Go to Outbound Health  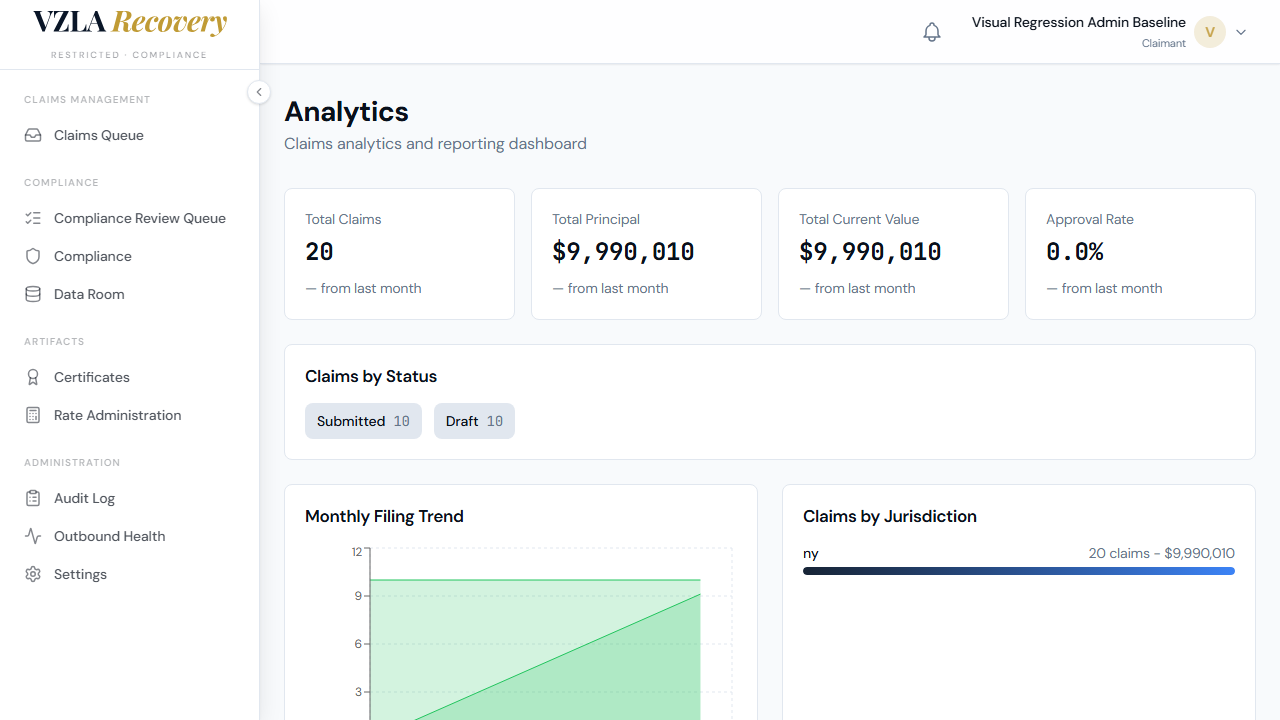(x=130, y=536)
